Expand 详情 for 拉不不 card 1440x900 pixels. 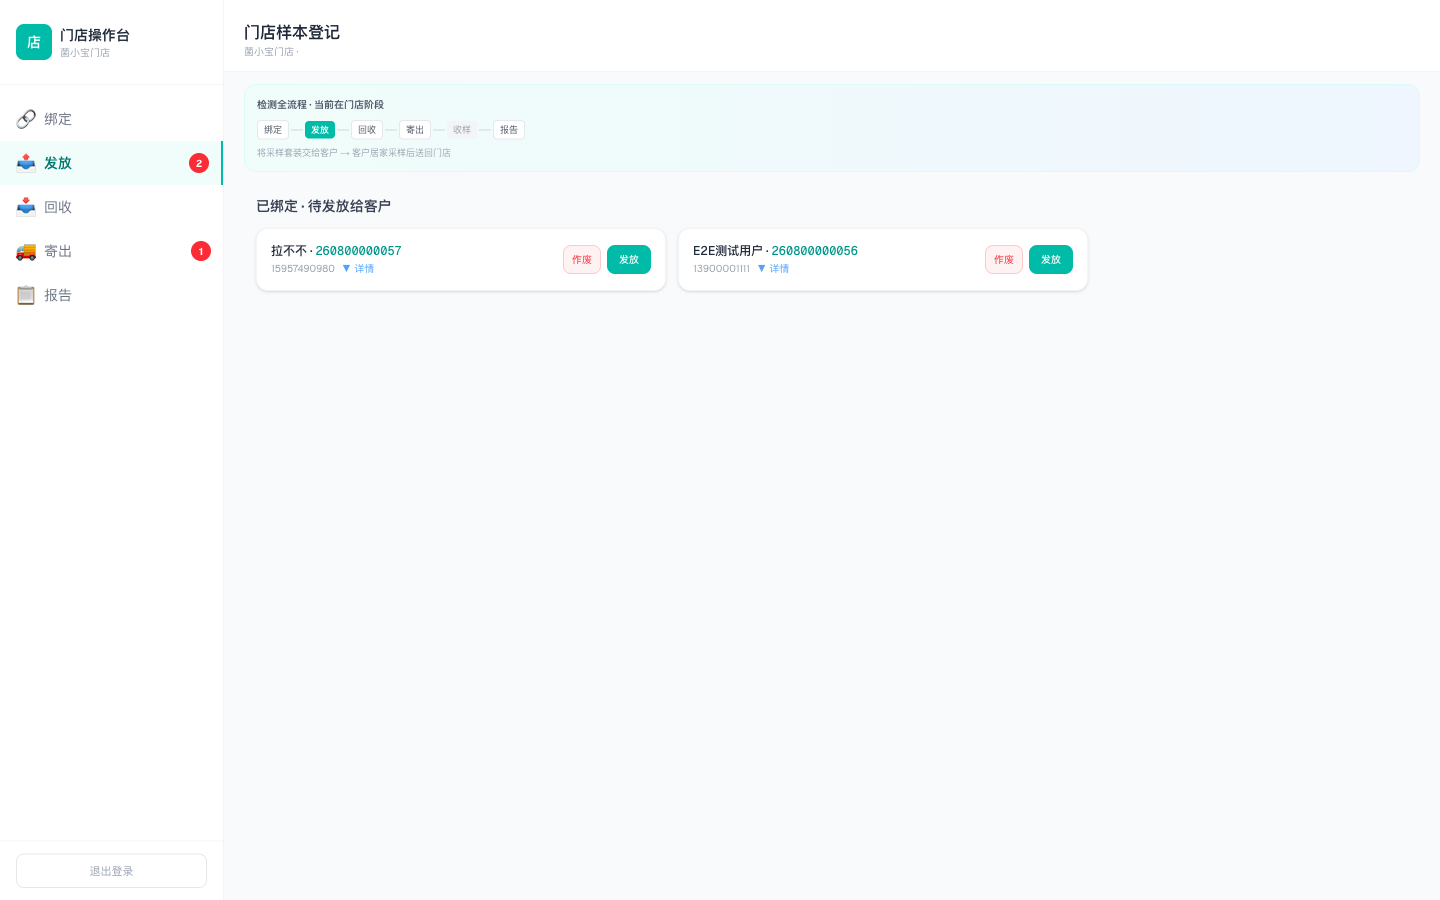point(358,269)
